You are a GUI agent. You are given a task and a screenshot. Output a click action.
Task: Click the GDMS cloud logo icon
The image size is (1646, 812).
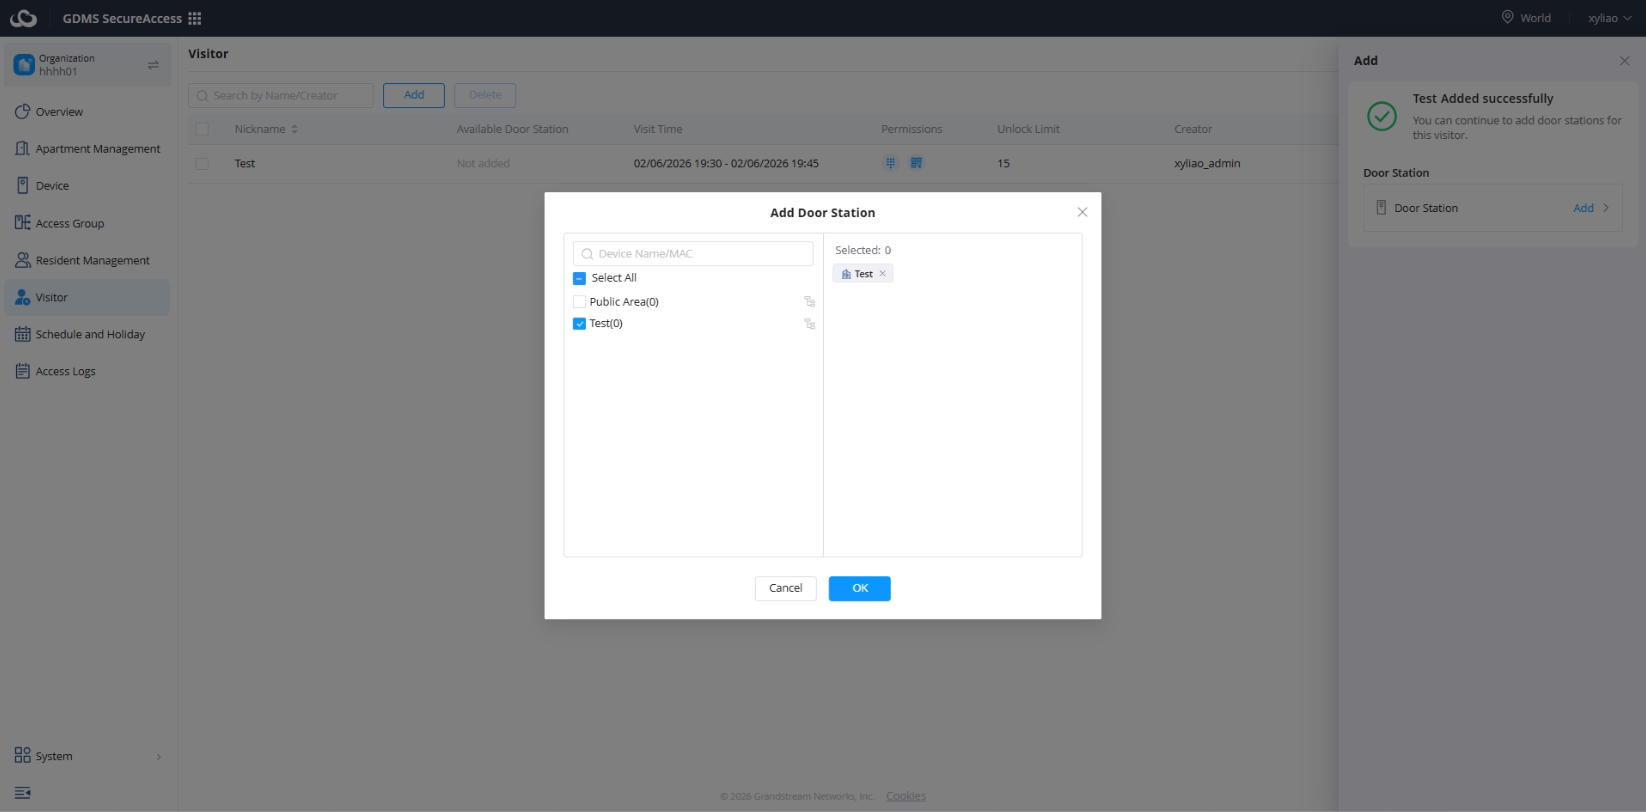coord(23,18)
